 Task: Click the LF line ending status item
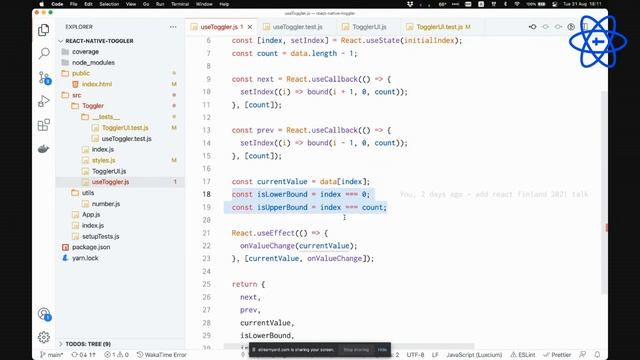[435, 355]
